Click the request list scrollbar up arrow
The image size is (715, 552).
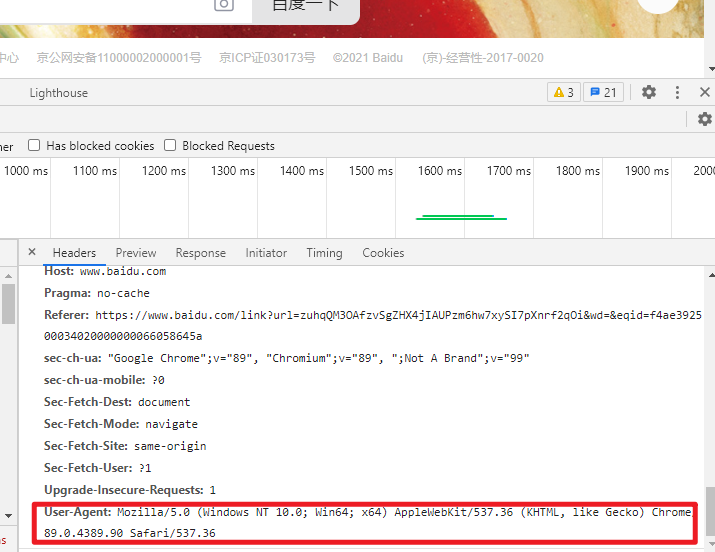click(x=8, y=276)
